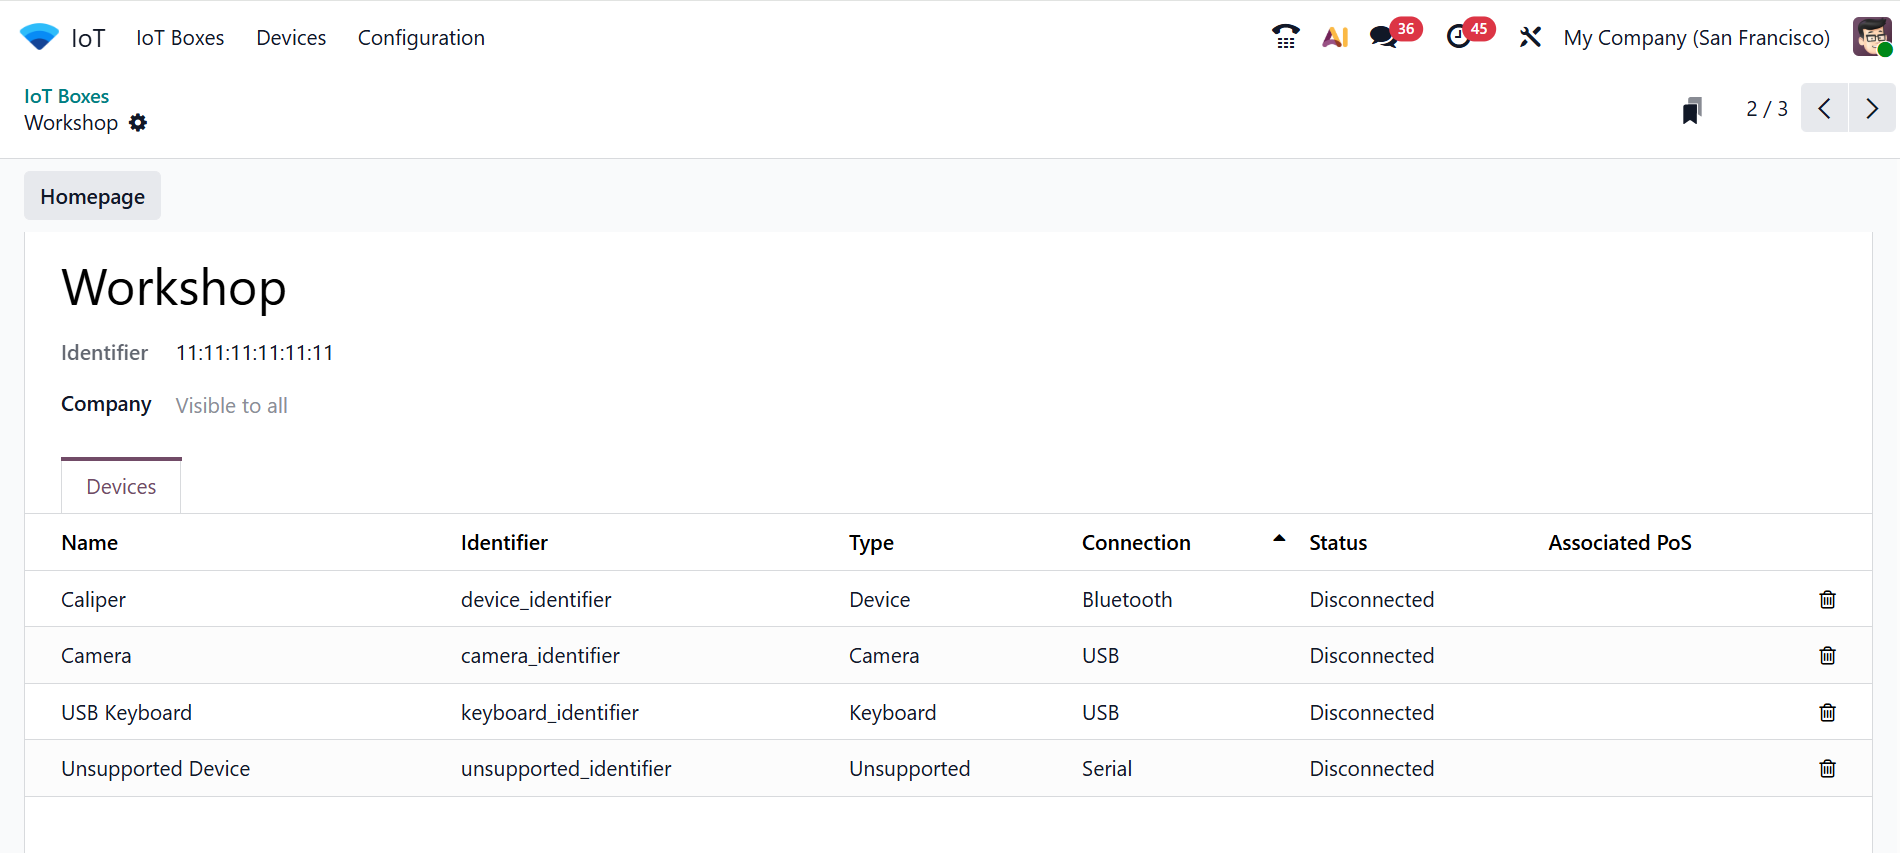Select the Devices tab
Viewport: 1900px width, 853px height.
(121, 486)
